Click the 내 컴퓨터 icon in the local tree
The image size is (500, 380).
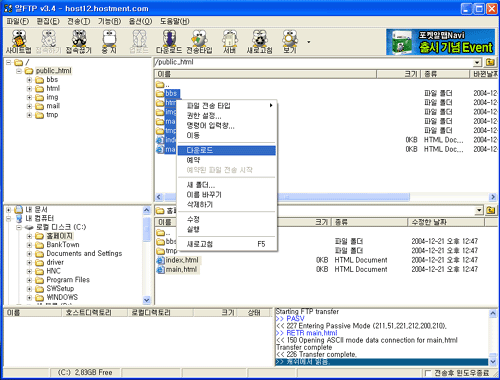[x=19, y=219]
